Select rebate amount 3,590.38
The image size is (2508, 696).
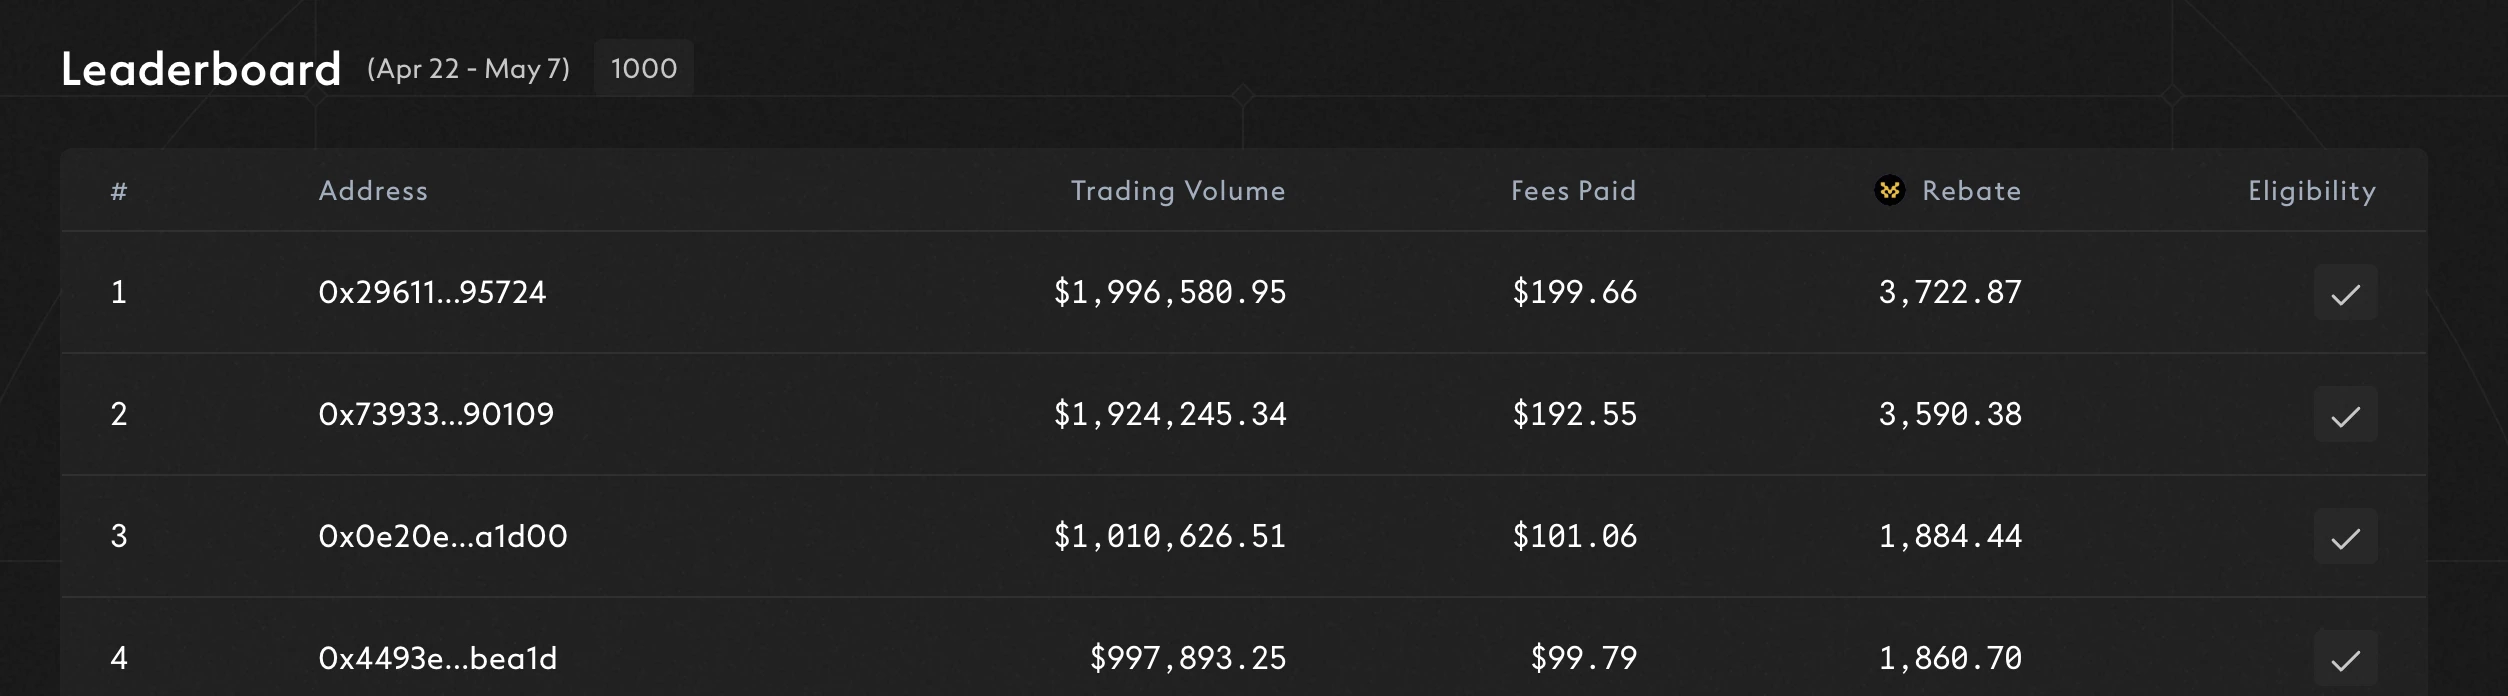1950,414
